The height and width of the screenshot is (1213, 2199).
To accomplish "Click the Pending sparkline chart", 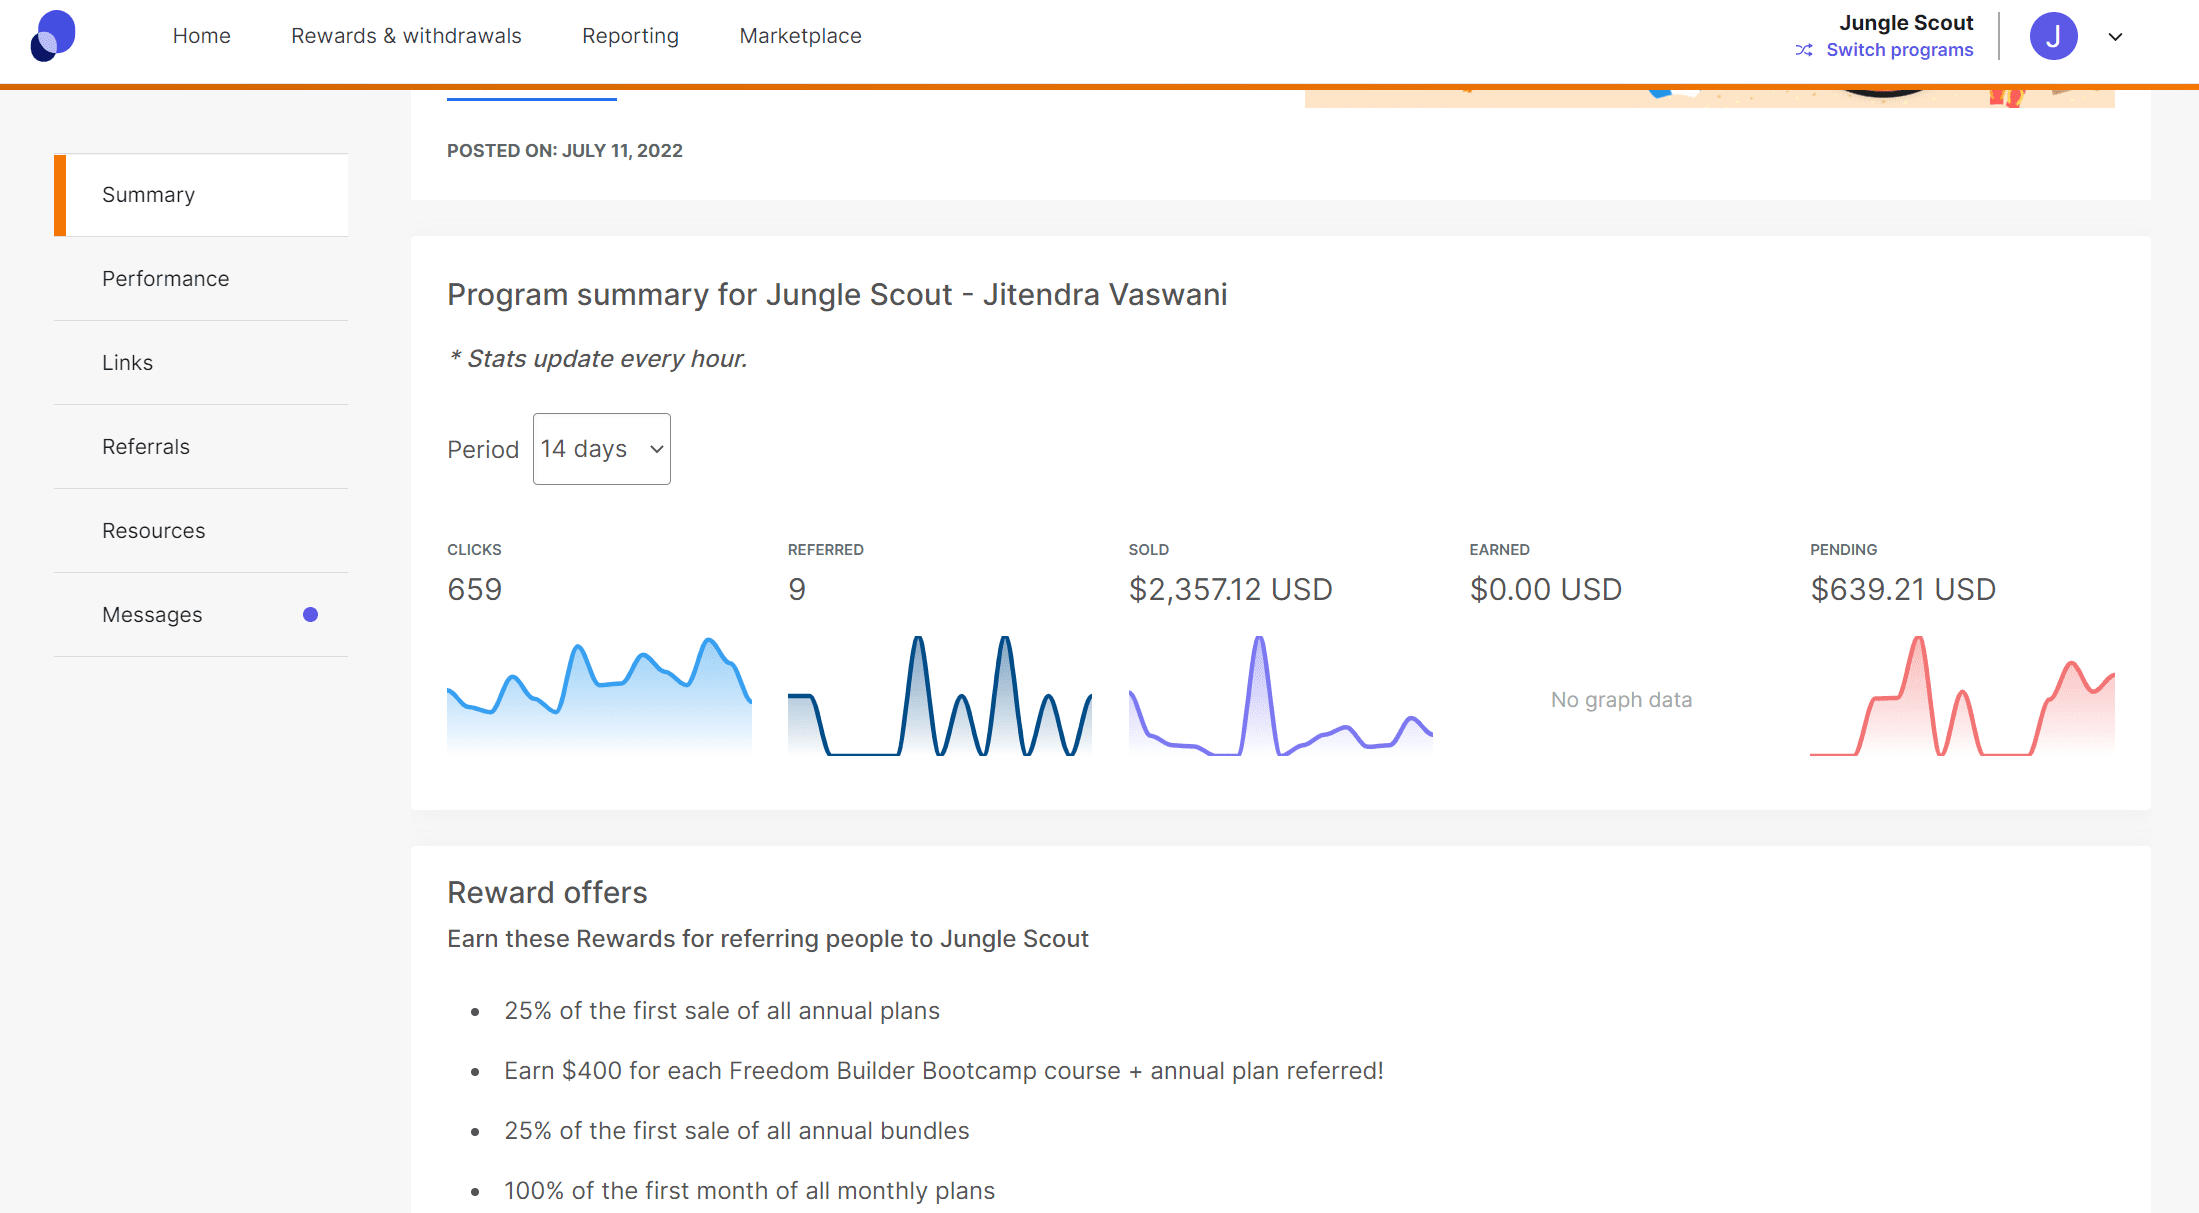I will [x=1961, y=695].
